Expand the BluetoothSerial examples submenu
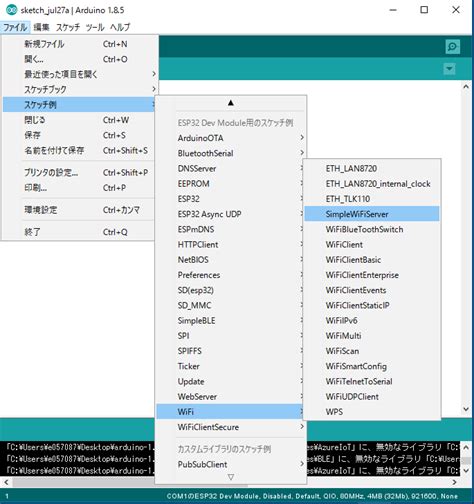This screenshot has height=504, width=474. pos(231,153)
